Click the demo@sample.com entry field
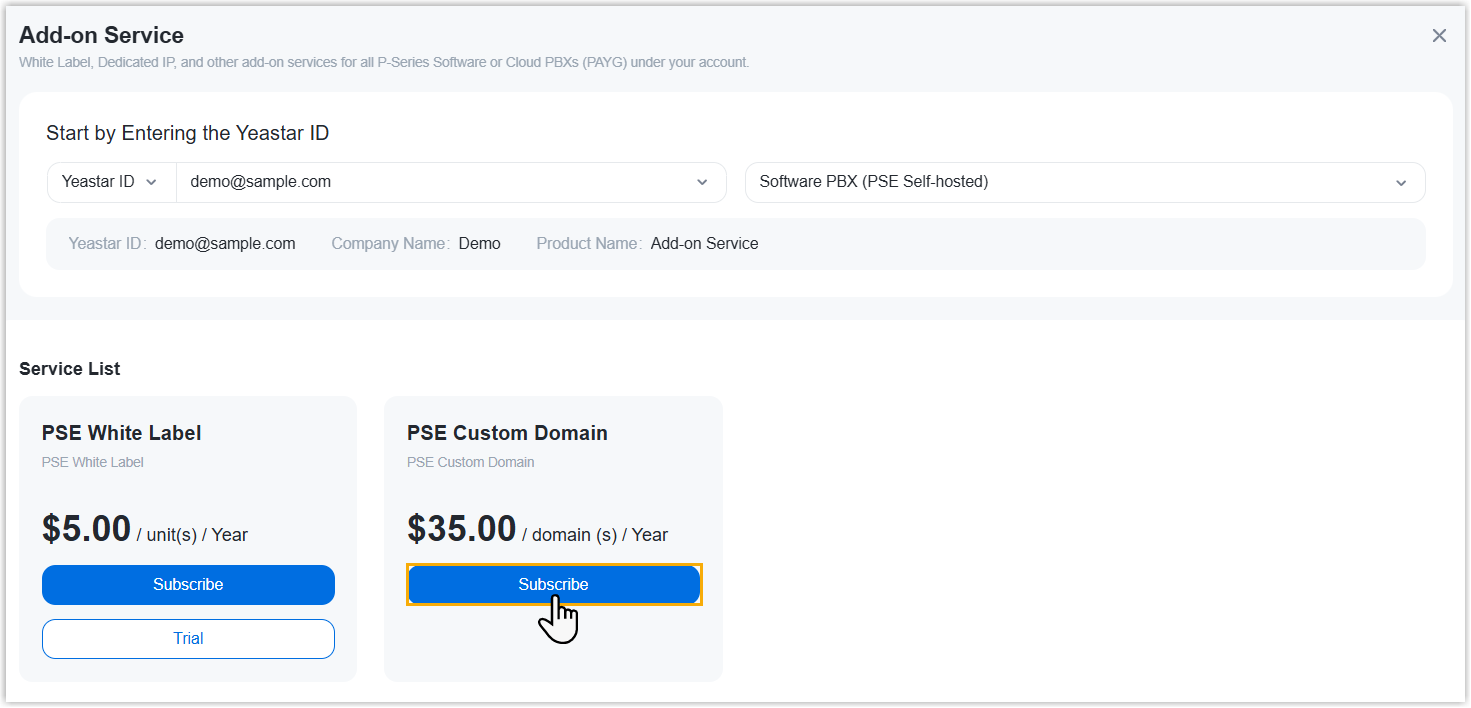 coord(430,182)
